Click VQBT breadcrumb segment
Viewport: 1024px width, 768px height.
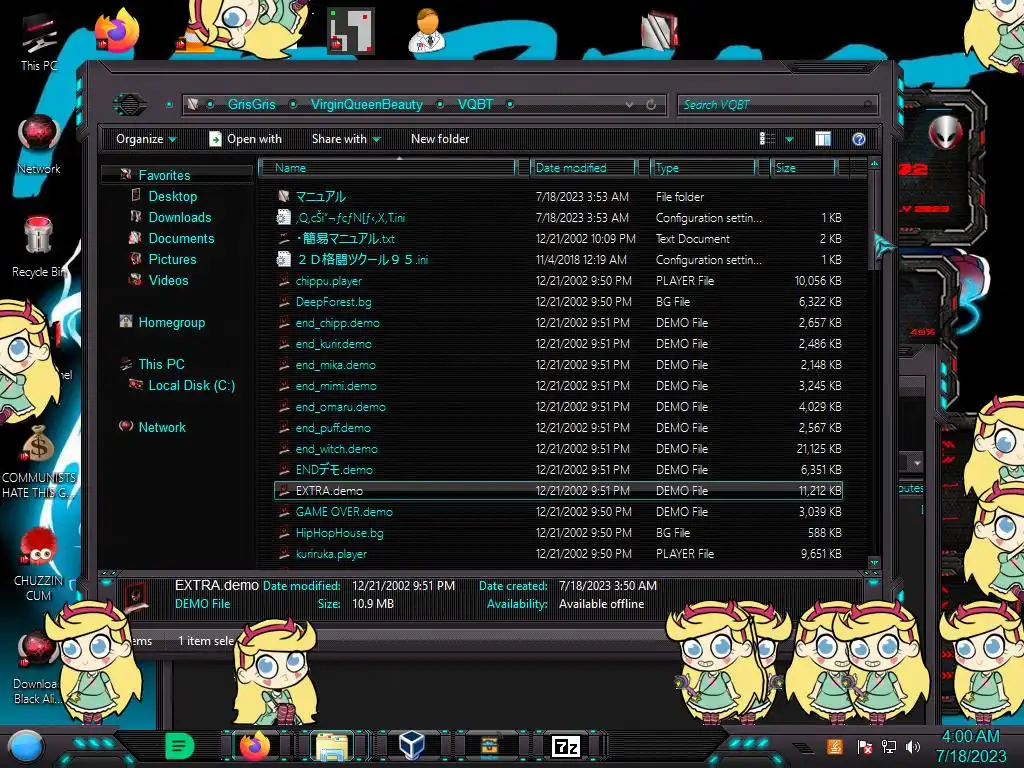(x=475, y=104)
